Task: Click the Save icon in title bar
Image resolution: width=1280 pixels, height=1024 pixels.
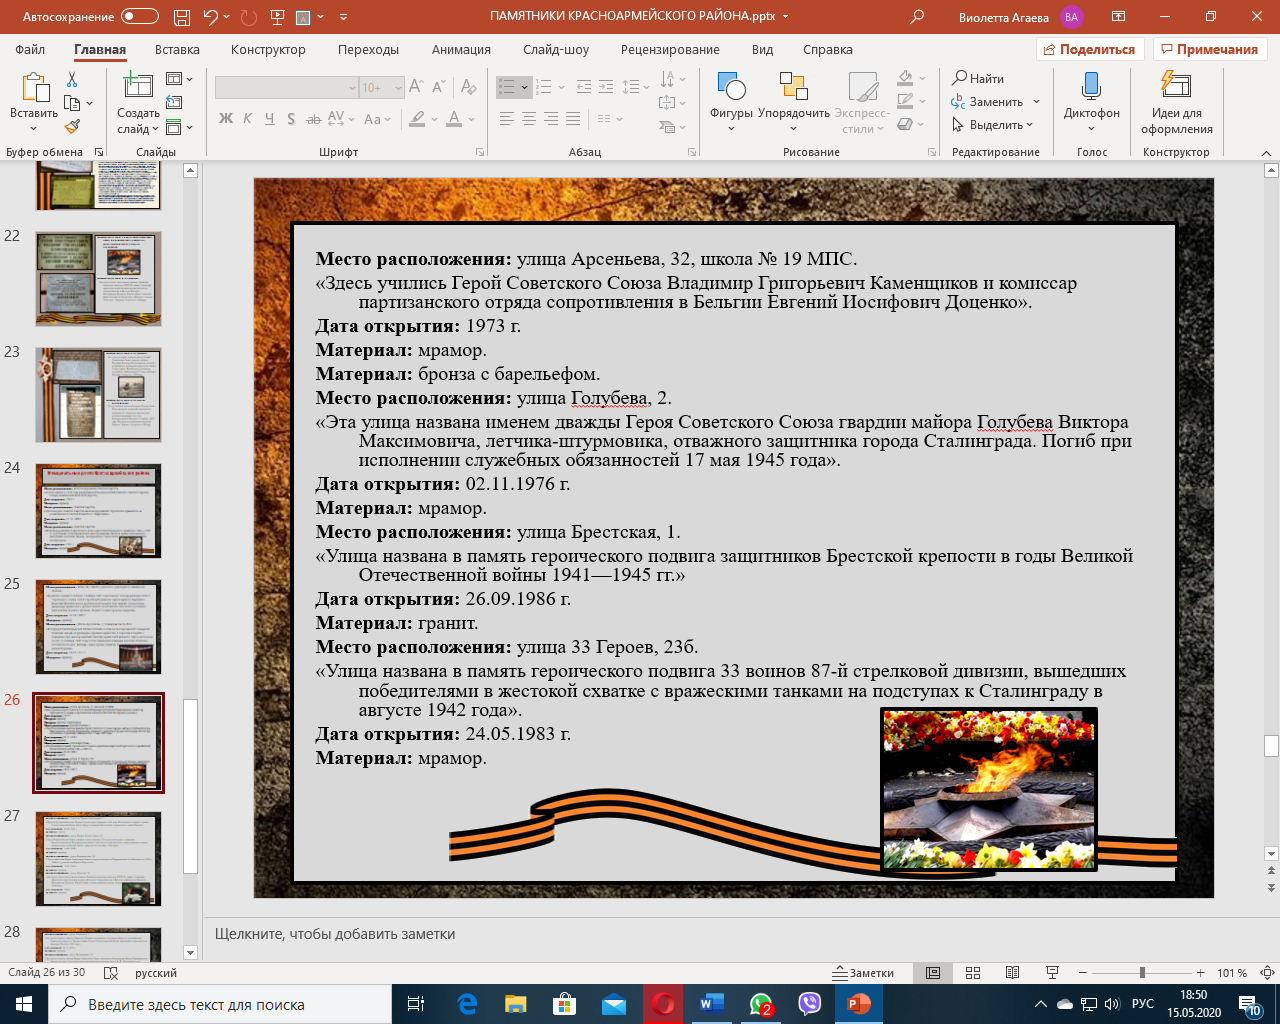Action: (x=181, y=17)
